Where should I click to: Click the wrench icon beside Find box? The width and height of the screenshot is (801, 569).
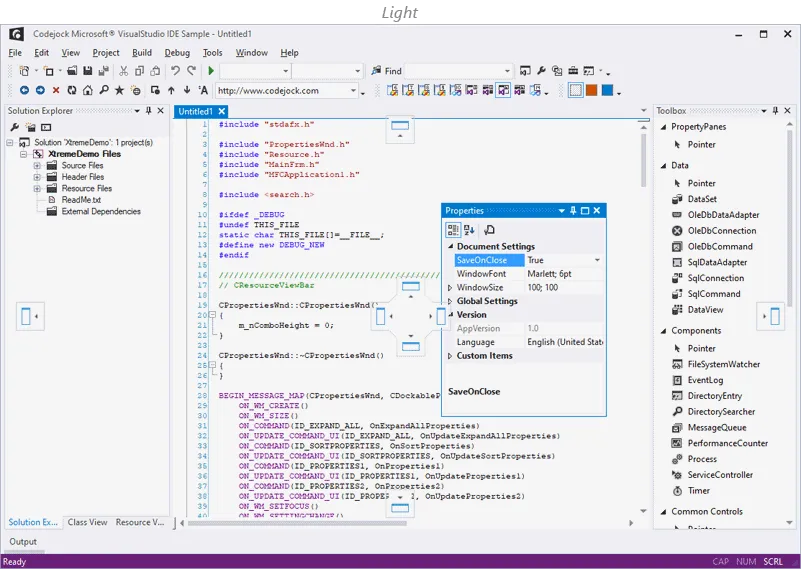click(x=541, y=71)
